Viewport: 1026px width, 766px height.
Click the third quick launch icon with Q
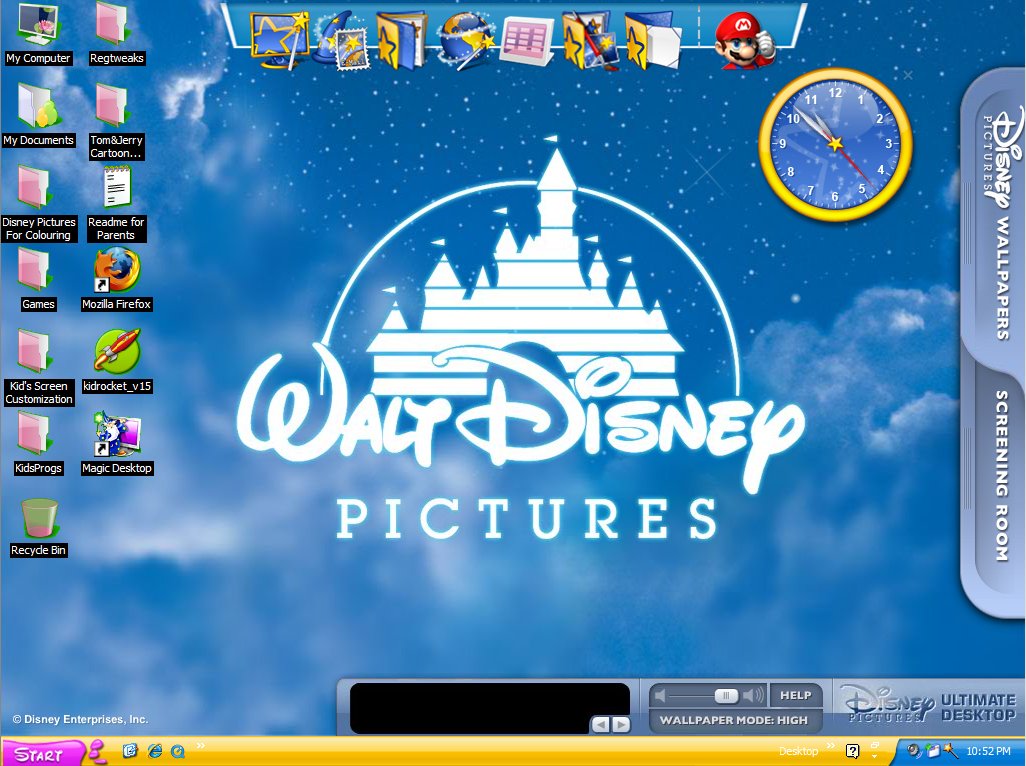tap(177, 751)
